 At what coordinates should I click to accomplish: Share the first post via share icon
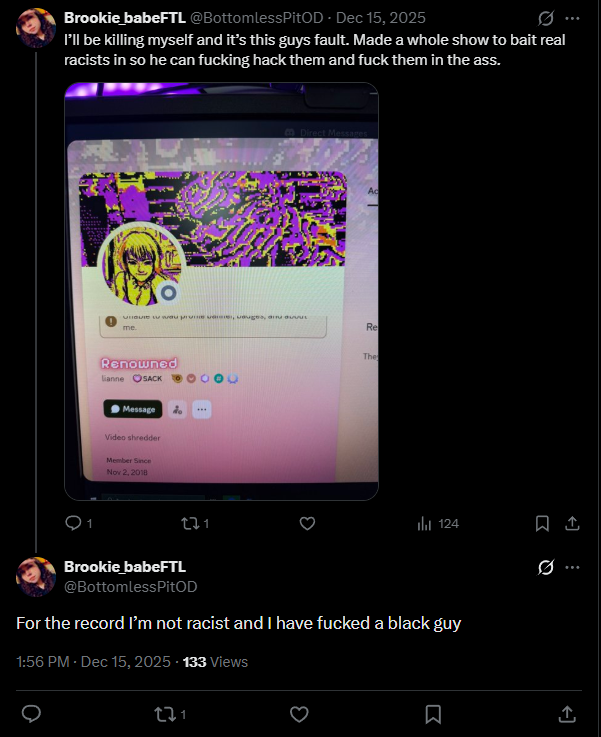tap(572, 523)
